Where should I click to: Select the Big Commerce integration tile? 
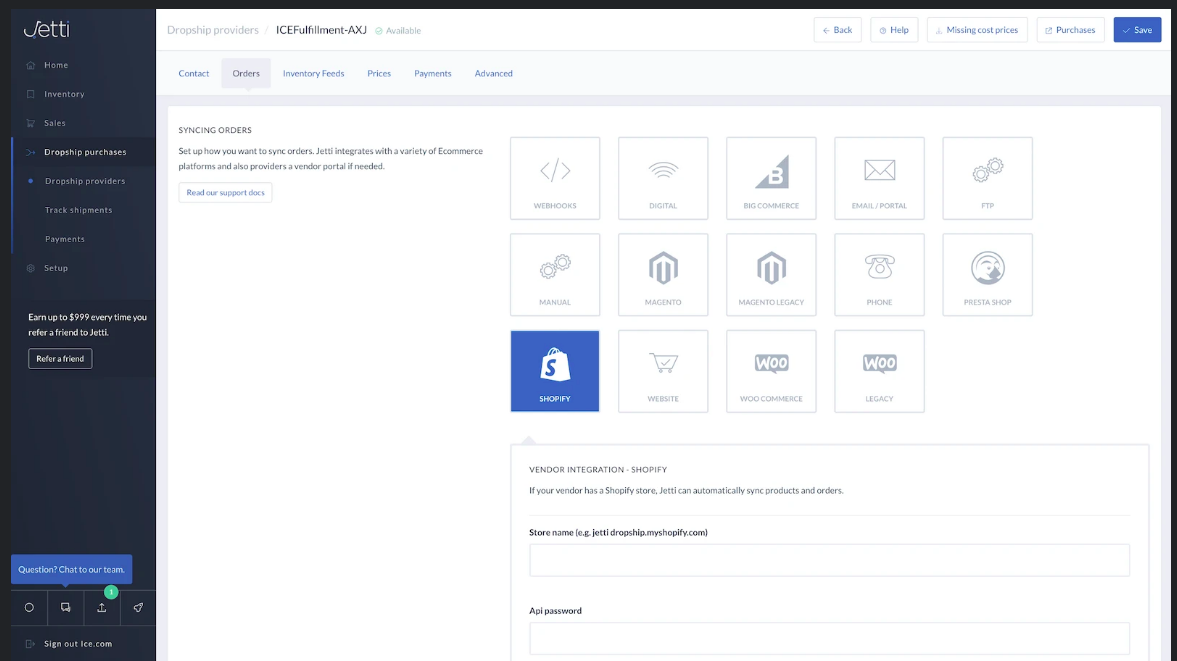pyautogui.click(x=771, y=179)
